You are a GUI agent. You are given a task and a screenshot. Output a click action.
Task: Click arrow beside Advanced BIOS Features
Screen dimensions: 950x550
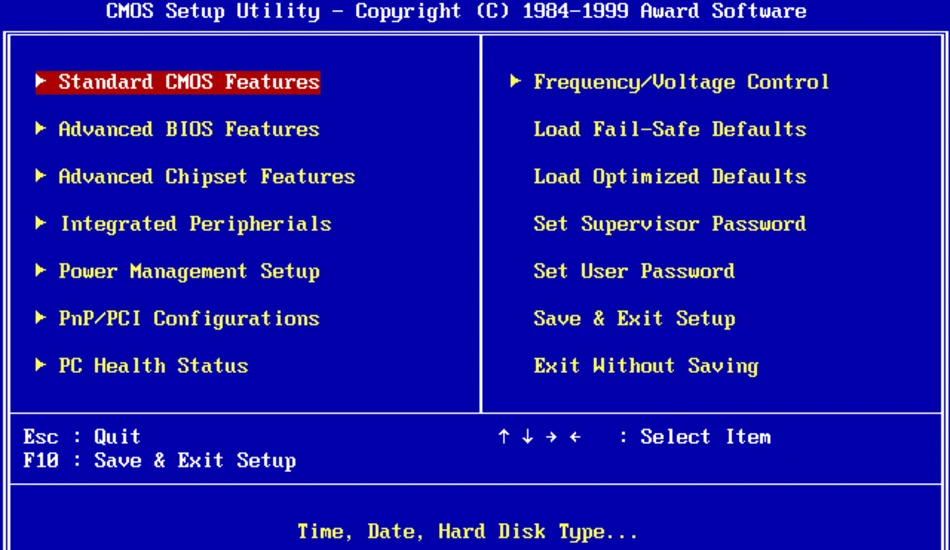(41, 128)
